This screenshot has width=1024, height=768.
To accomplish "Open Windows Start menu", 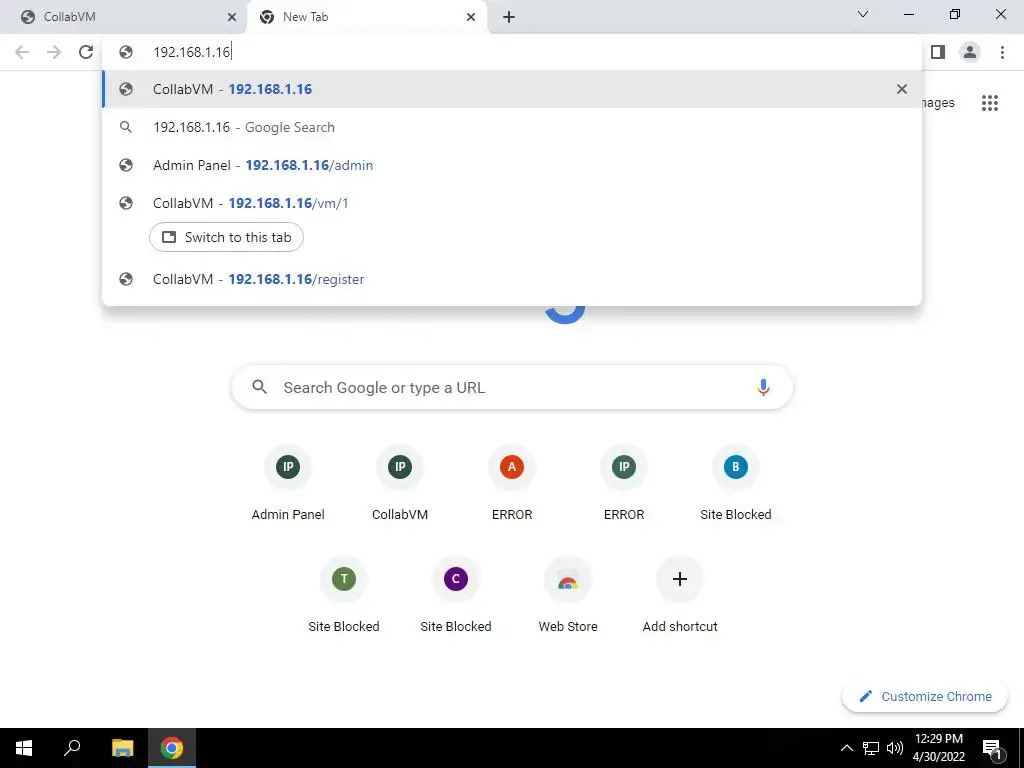I will (x=24, y=748).
